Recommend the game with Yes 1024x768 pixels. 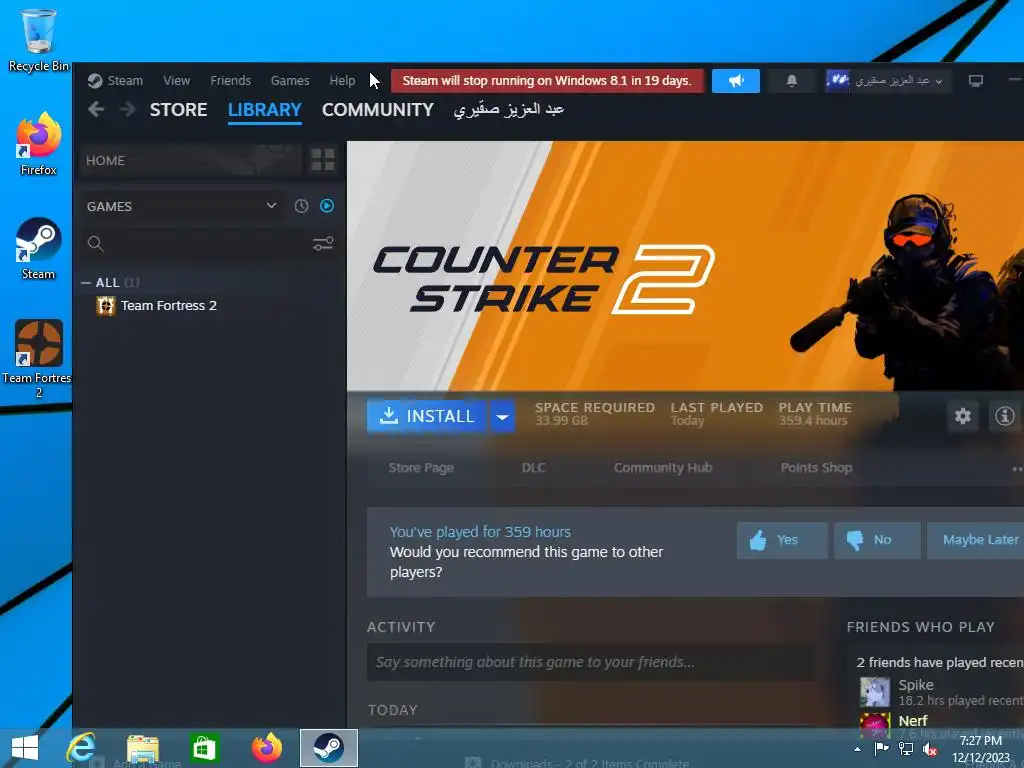tap(782, 540)
